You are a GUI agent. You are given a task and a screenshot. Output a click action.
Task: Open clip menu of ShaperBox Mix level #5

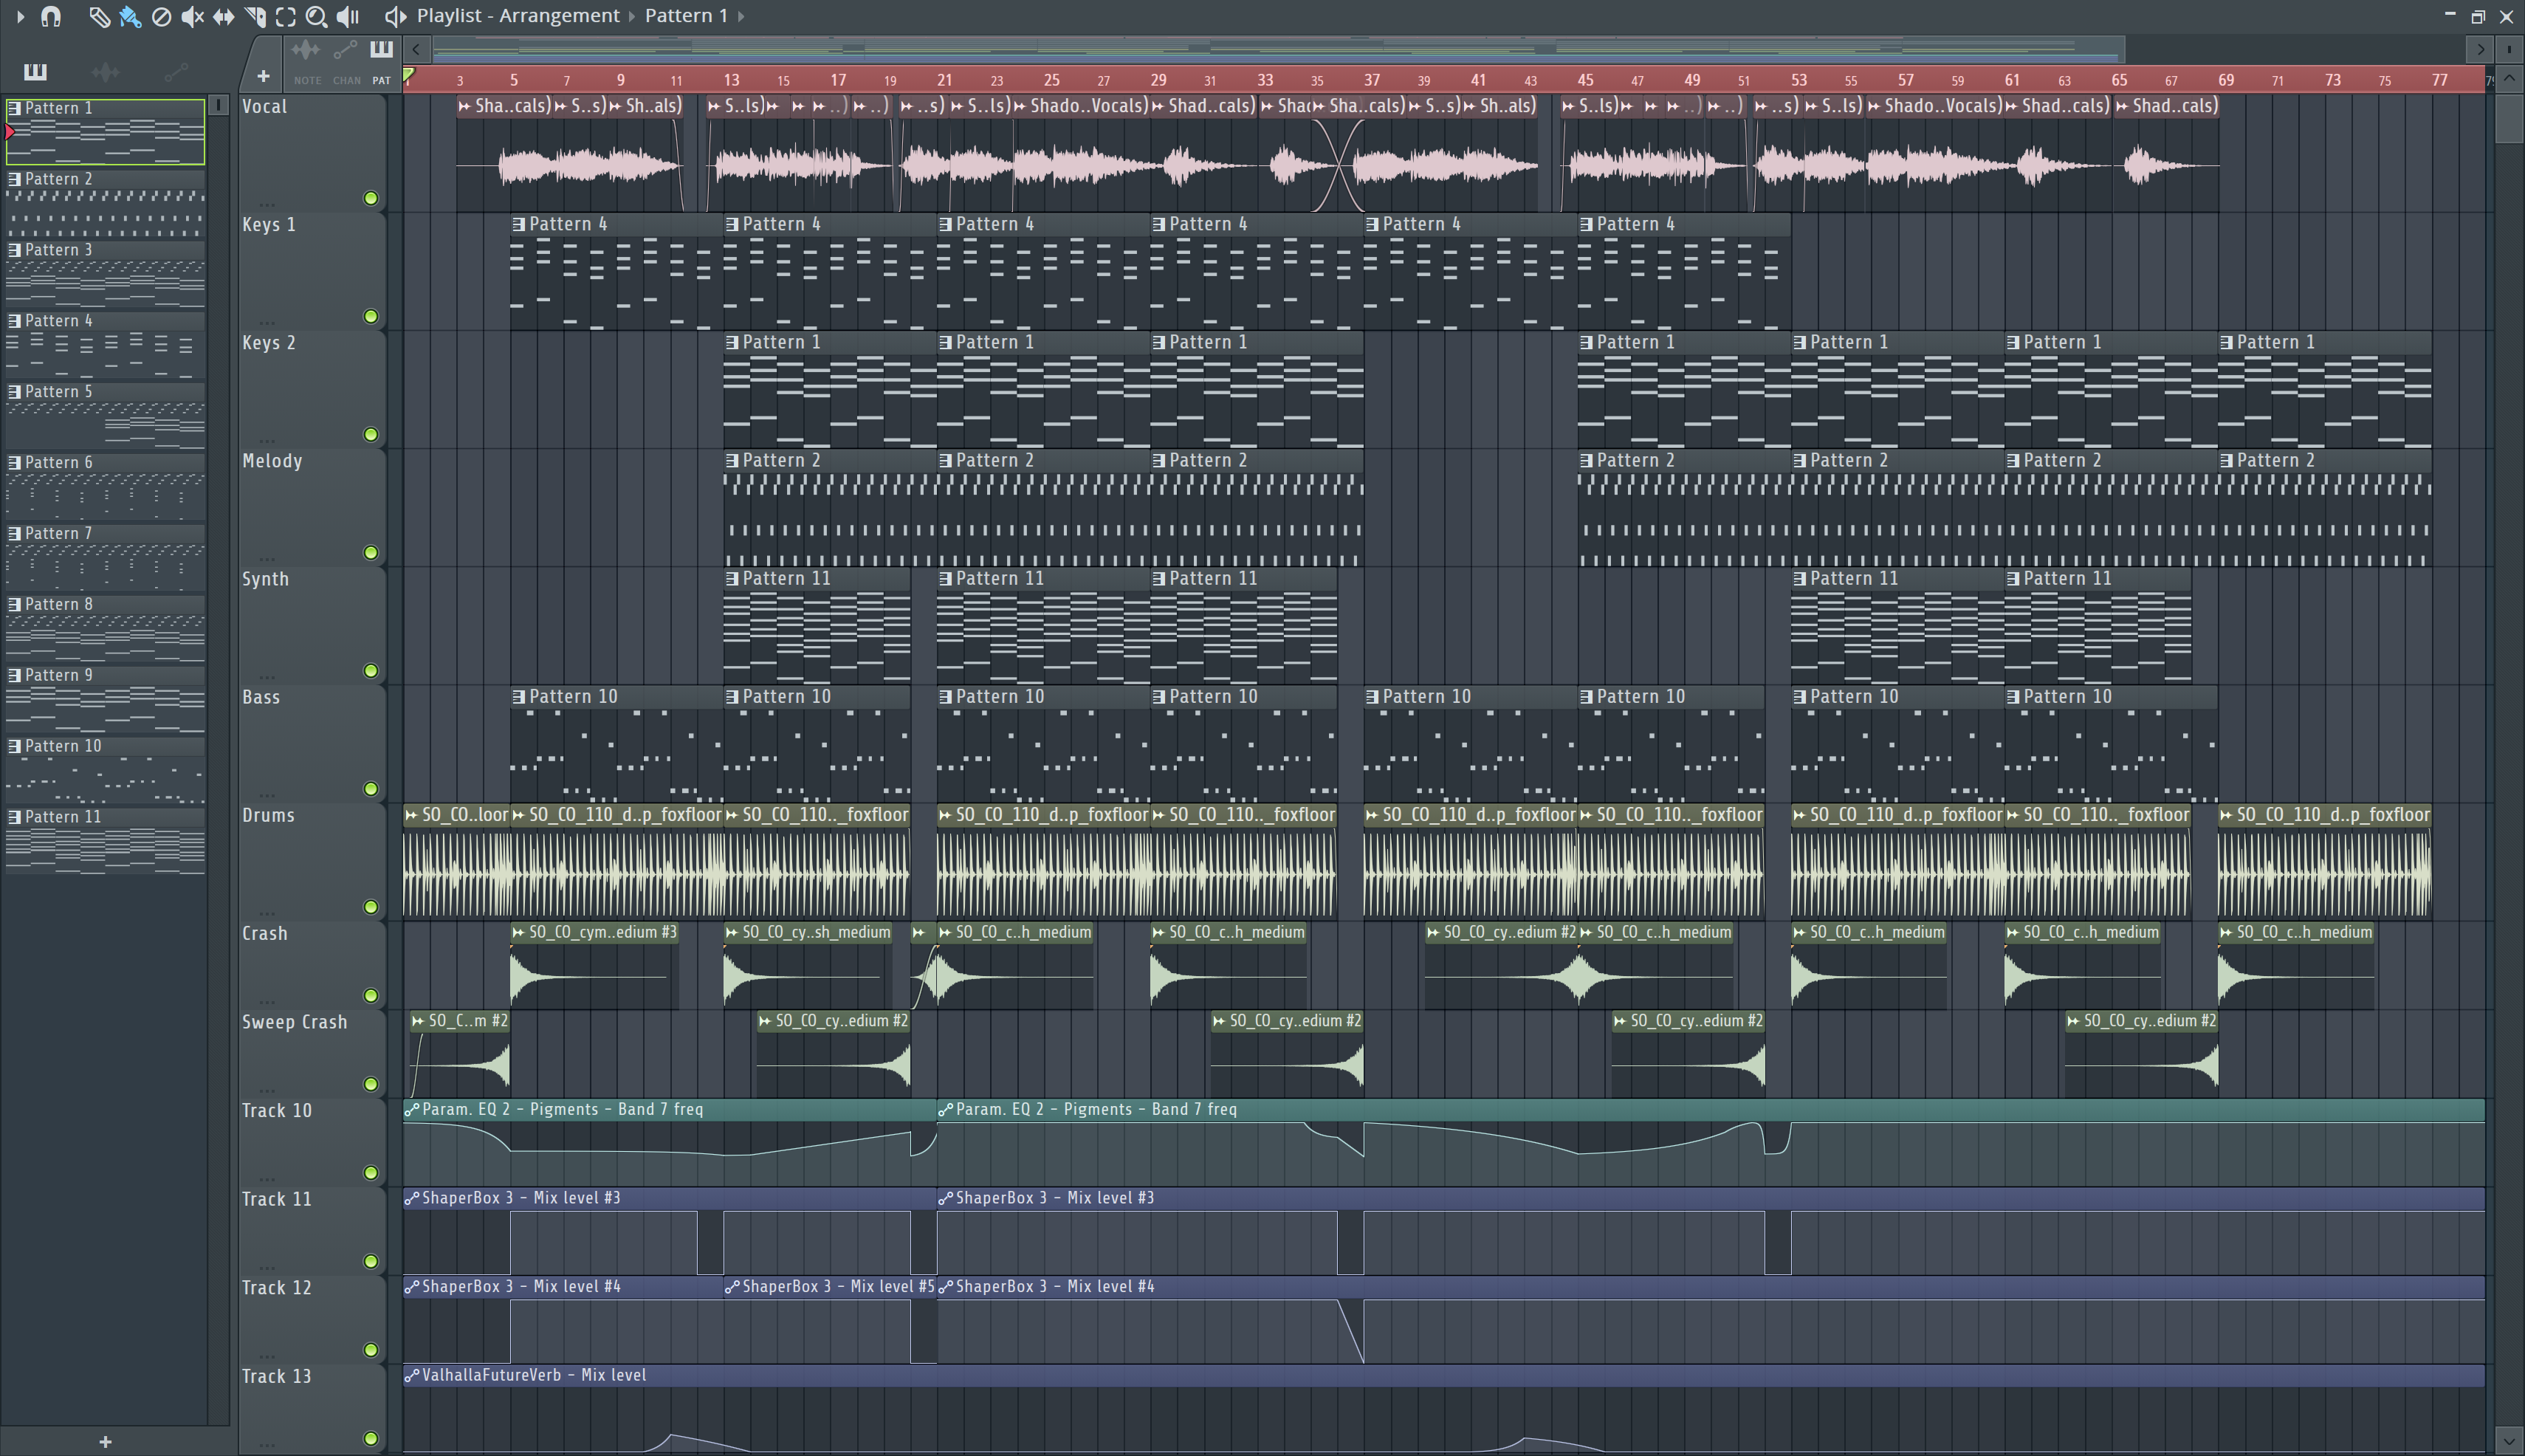click(732, 1287)
